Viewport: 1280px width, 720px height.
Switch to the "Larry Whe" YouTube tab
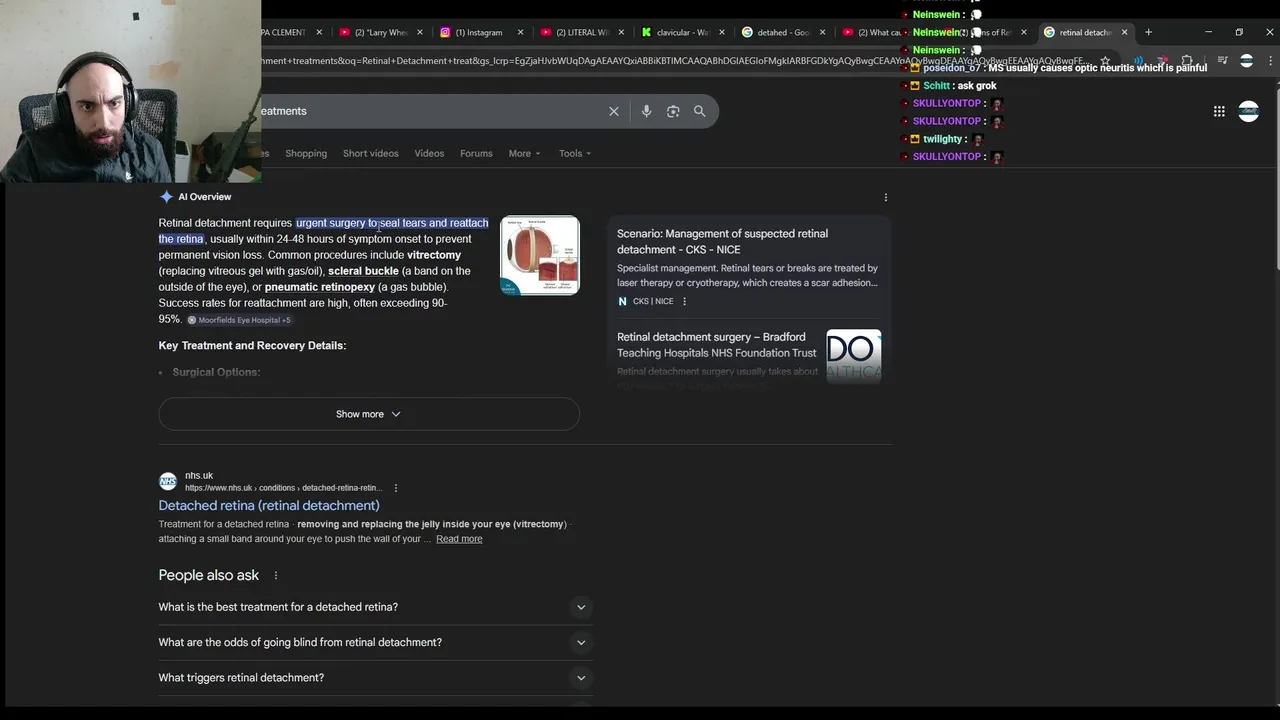(x=380, y=32)
